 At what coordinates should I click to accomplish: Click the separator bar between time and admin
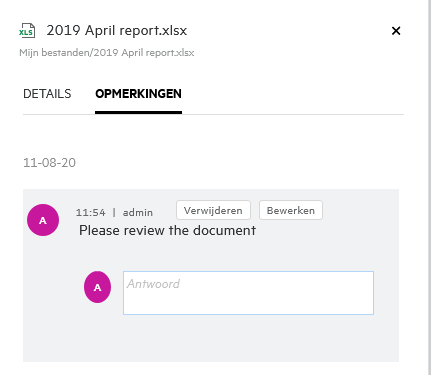(x=114, y=212)
